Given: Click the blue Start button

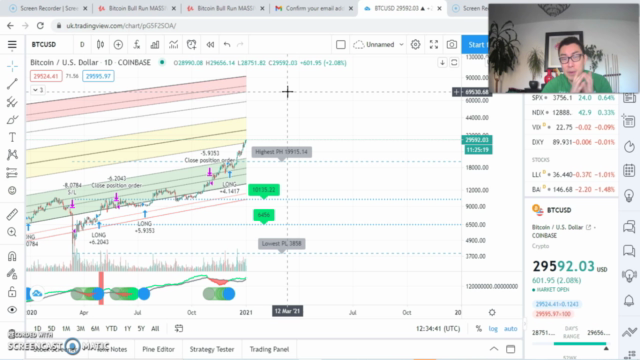Looking at the screenshot, I should pyautogui.click(x=476, y=44).
